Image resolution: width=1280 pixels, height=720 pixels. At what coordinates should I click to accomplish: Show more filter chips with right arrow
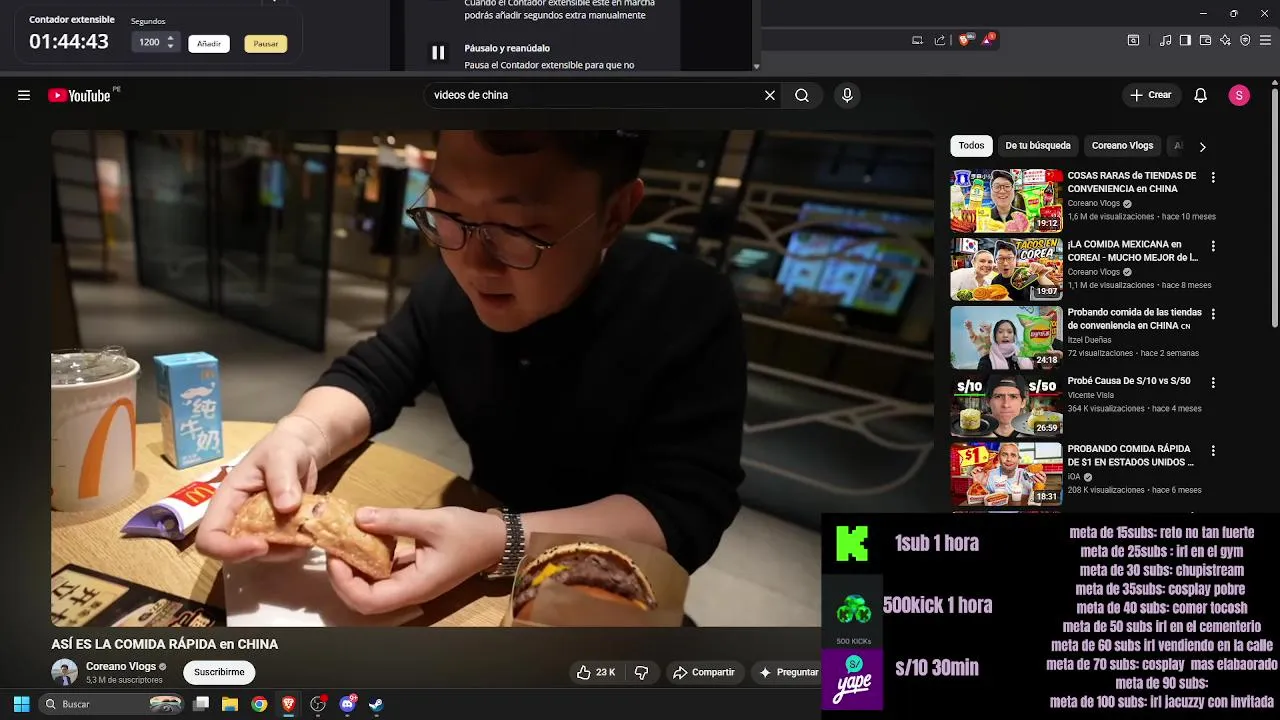coord(1202,147)
